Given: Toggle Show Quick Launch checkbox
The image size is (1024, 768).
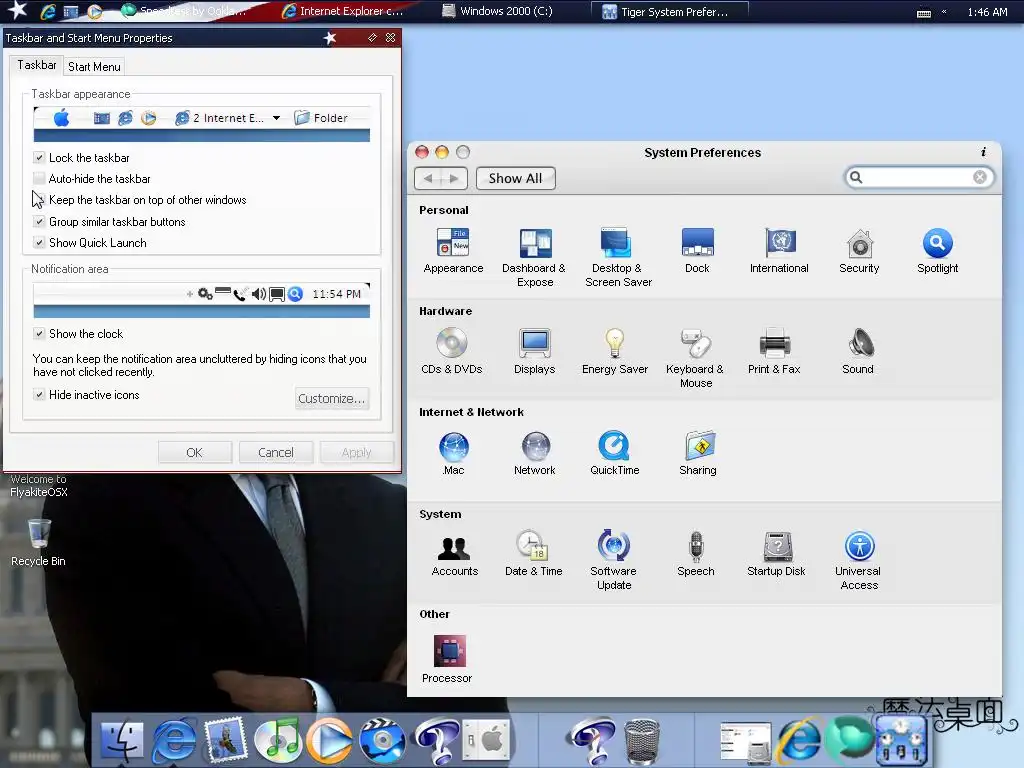Looking at the screenshot, I should pyautogui.click(x=39, y=242).
